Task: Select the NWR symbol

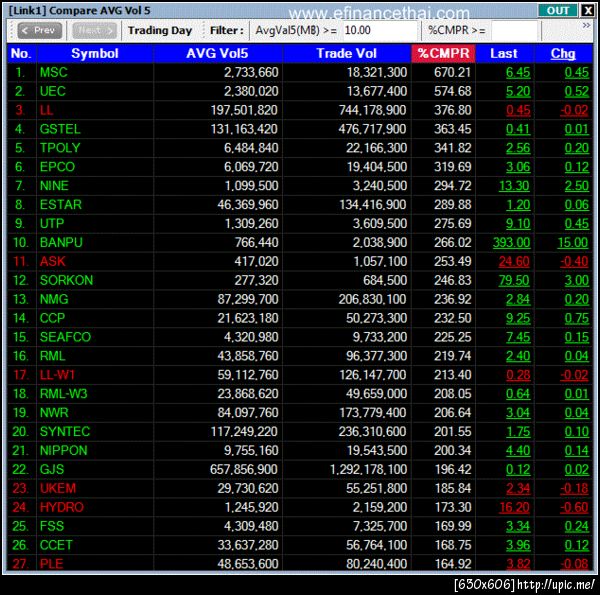Action: [x=54, y=413]
